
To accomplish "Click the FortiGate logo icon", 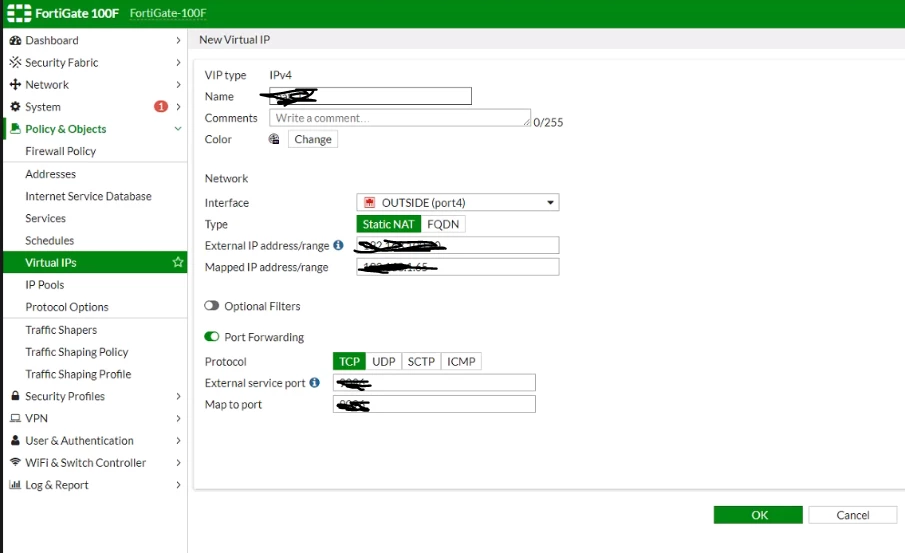I will point(19,13).
